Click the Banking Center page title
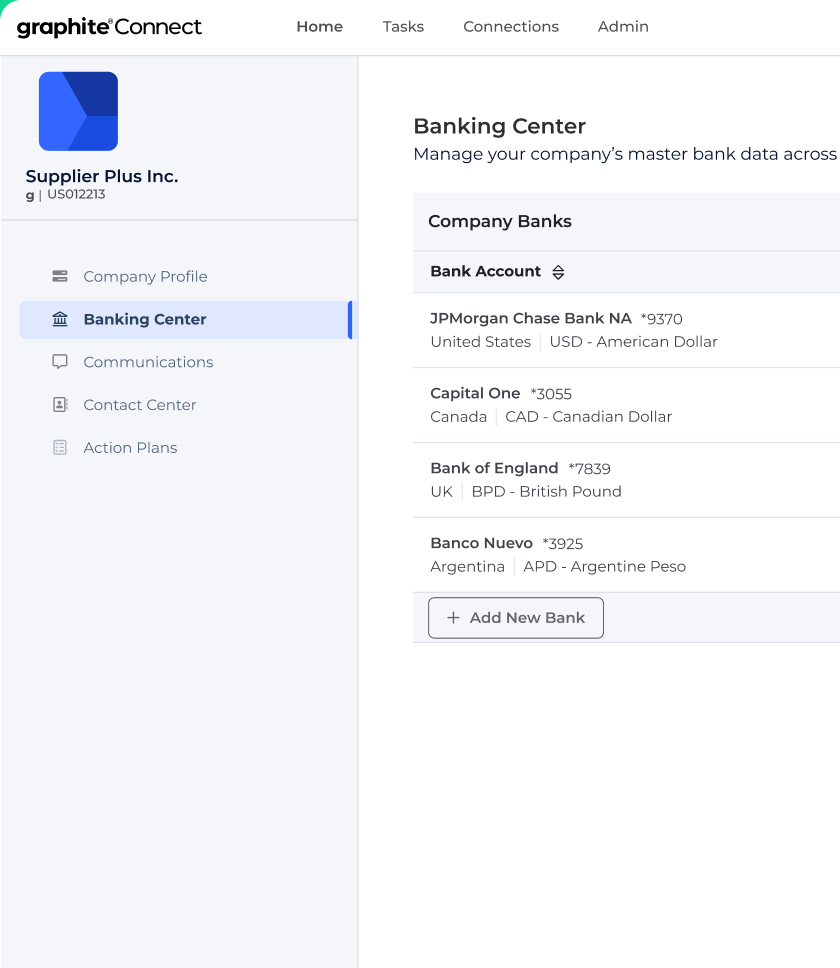This screenshot has height=968, width=840. (499, 126)
